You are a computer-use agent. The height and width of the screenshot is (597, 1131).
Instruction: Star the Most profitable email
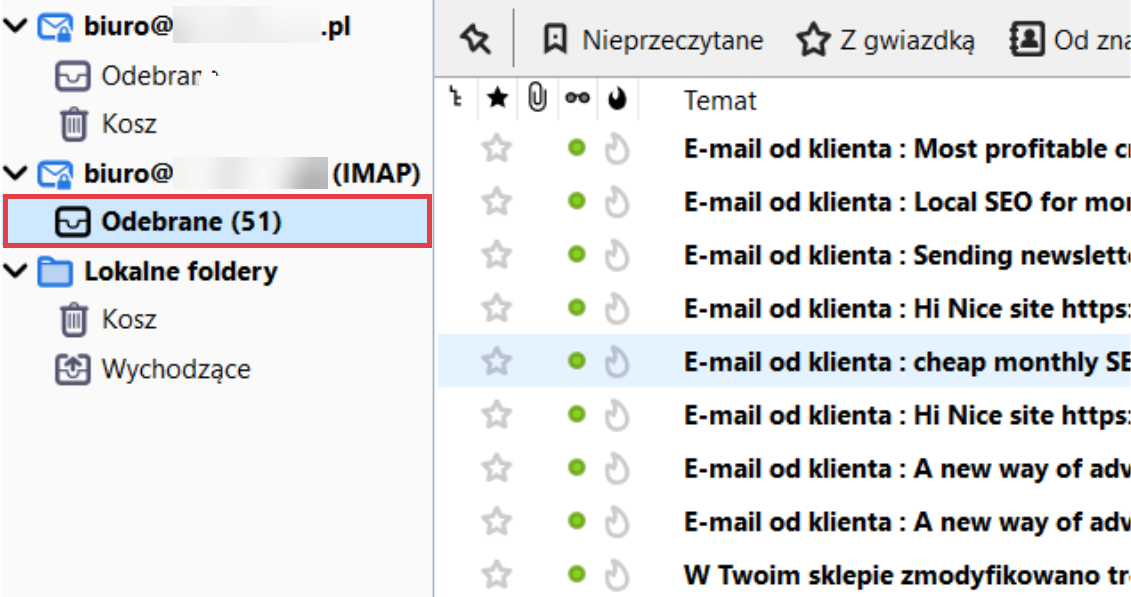pyautogui.click(x=496, y=149)
